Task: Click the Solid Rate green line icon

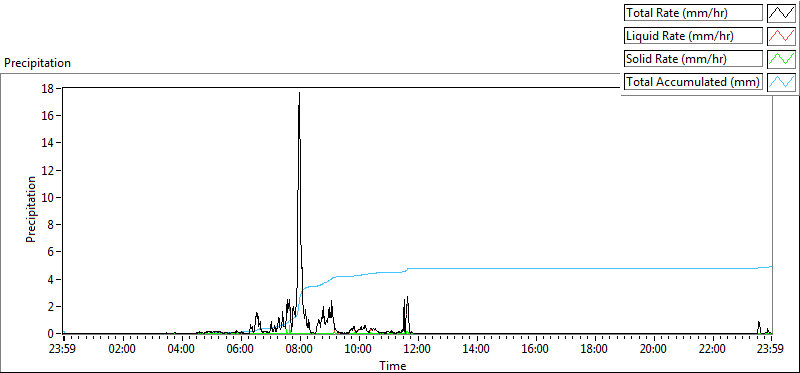Action: (781, 59)
